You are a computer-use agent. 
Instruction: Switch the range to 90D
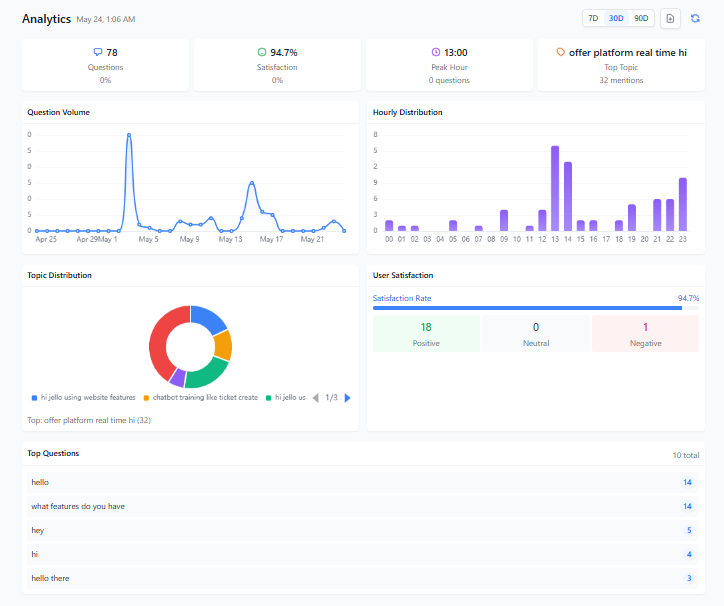[x=641, y=18]
